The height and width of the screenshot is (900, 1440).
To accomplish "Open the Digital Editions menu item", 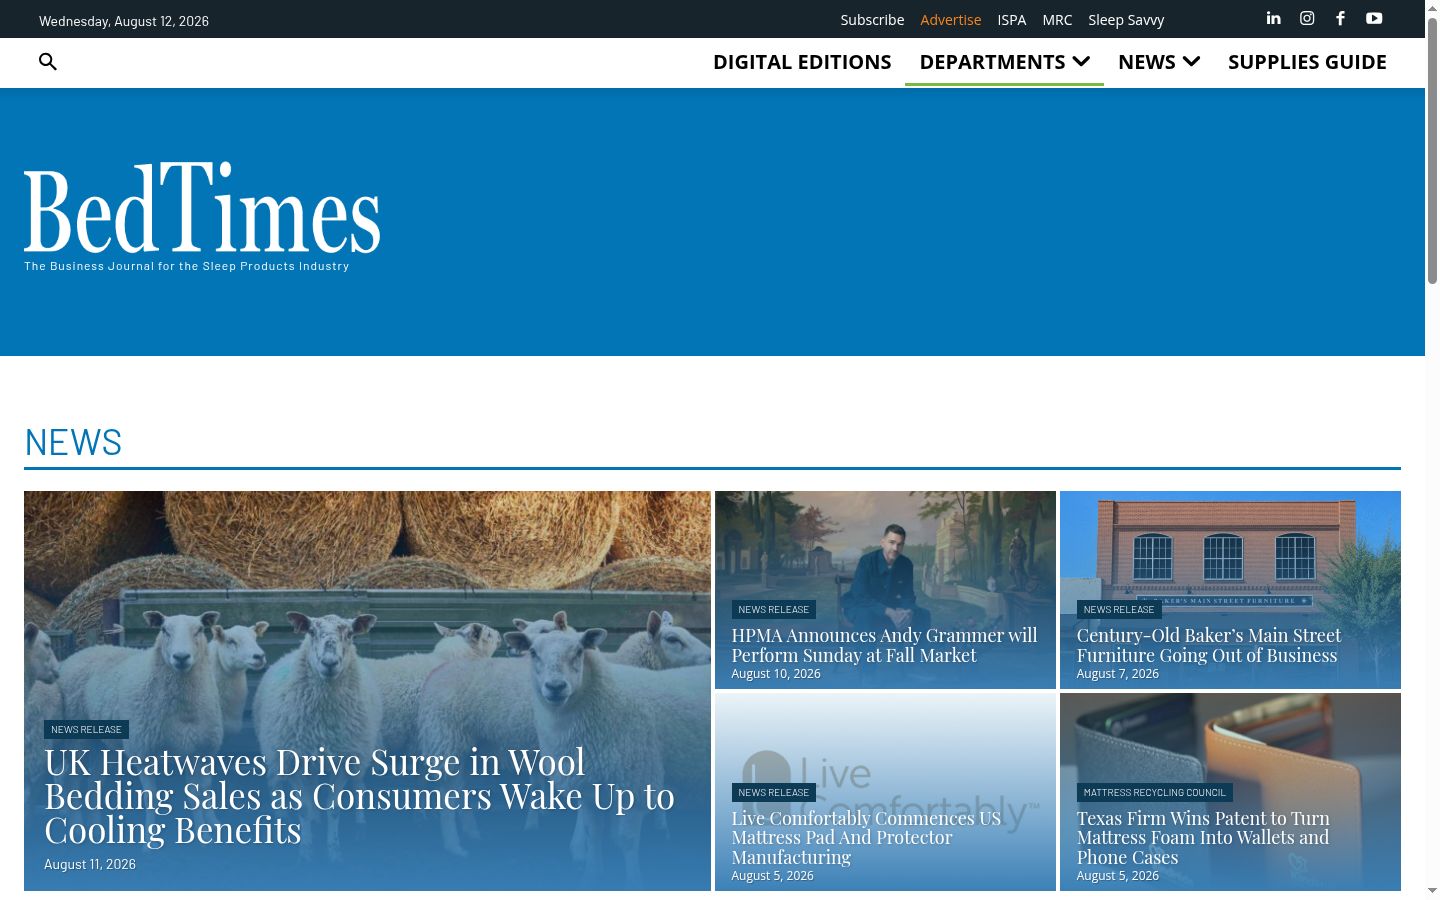I will coord(802,62).
